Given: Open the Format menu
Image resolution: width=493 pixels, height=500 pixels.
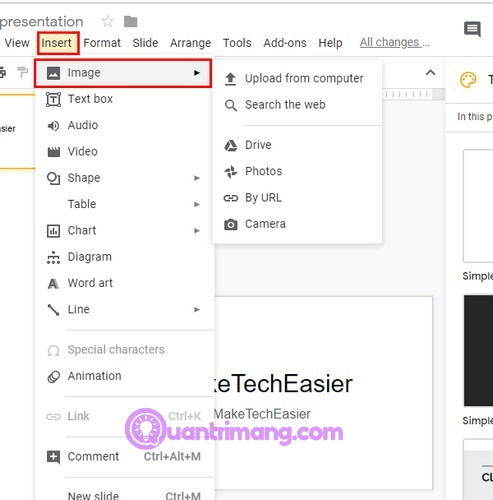Looking at the screenshot, I should (102, 43).
